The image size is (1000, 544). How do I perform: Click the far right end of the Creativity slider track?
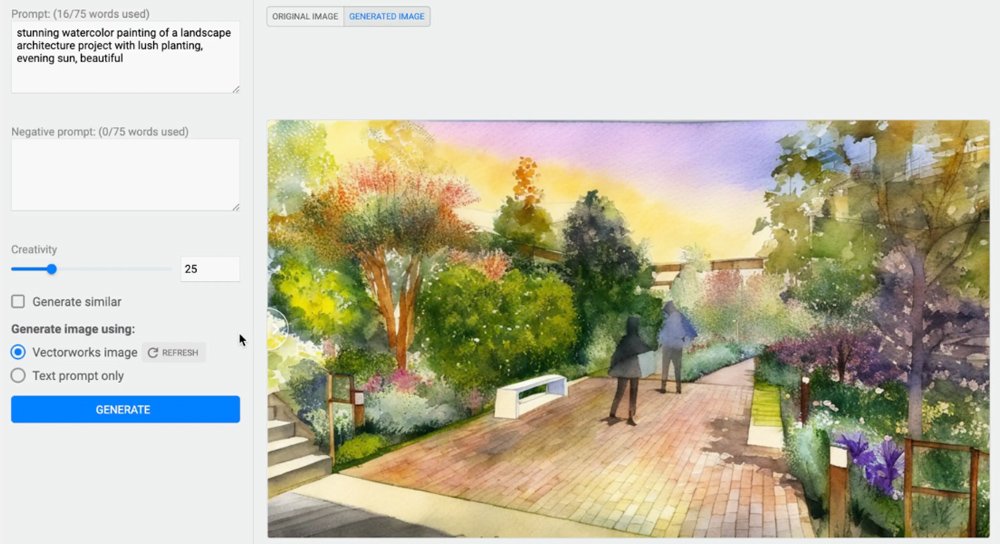pos(170,269)
